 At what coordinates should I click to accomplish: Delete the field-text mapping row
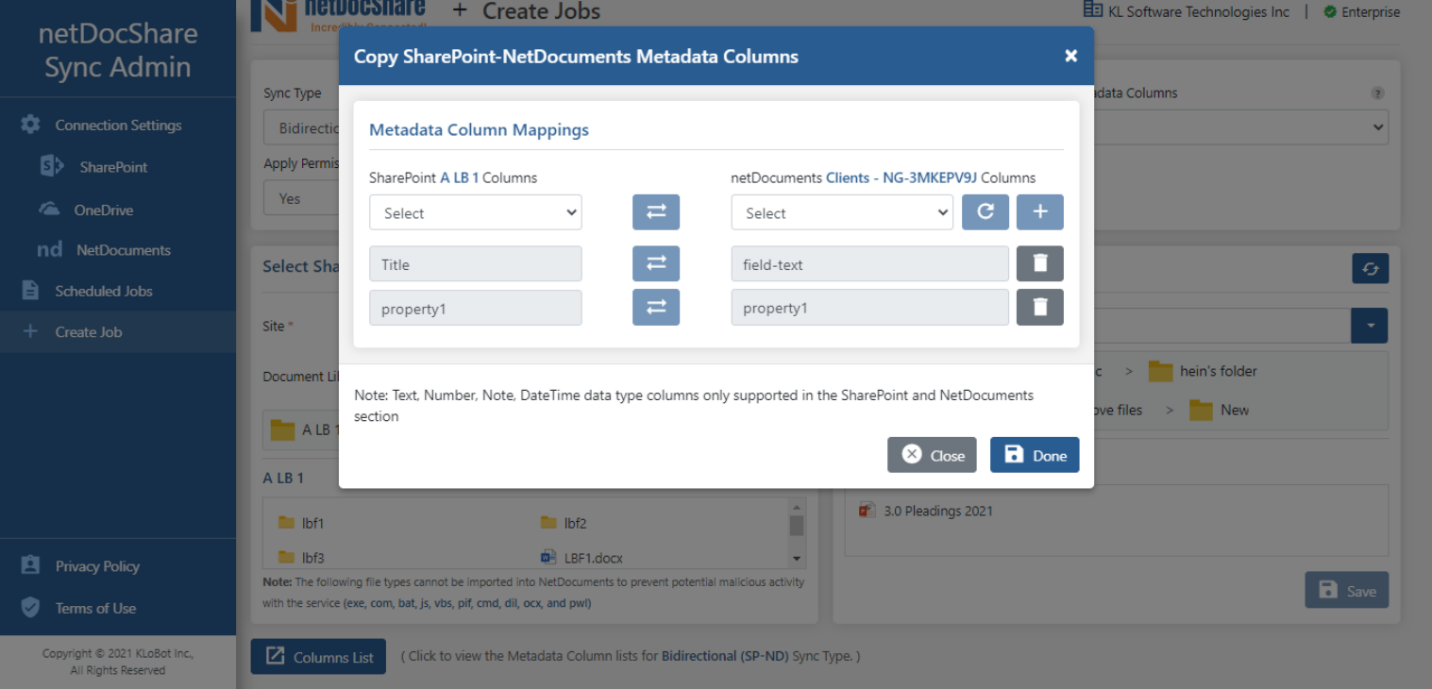pos(1040,264)
